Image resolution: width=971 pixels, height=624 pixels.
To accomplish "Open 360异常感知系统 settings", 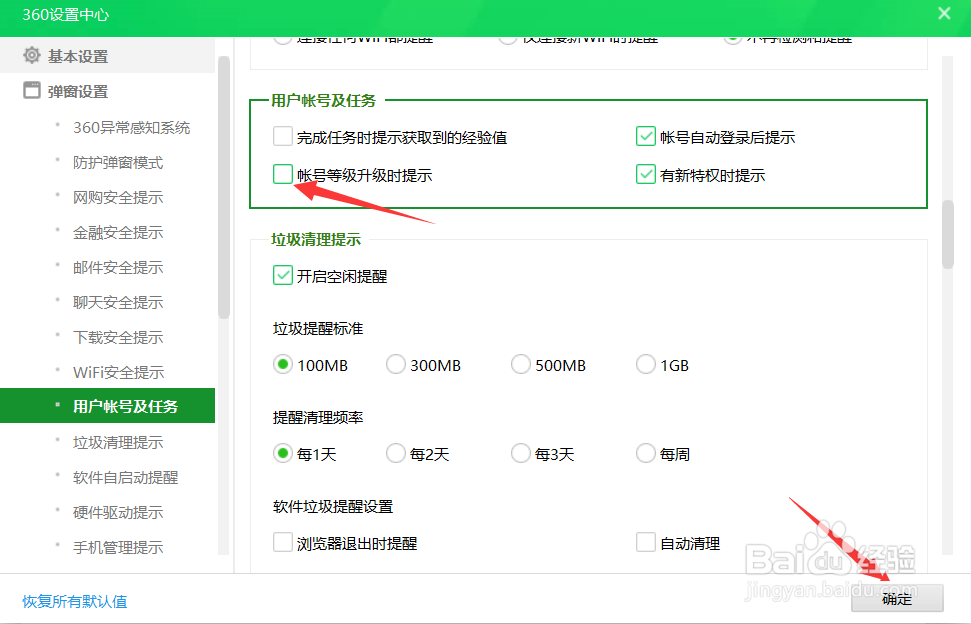I will point(131,128).
